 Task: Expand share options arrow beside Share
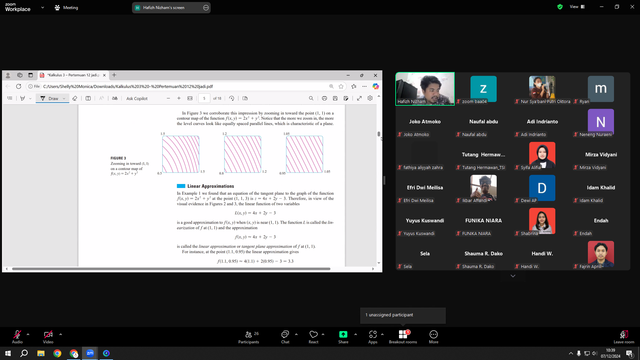[355, 334]
